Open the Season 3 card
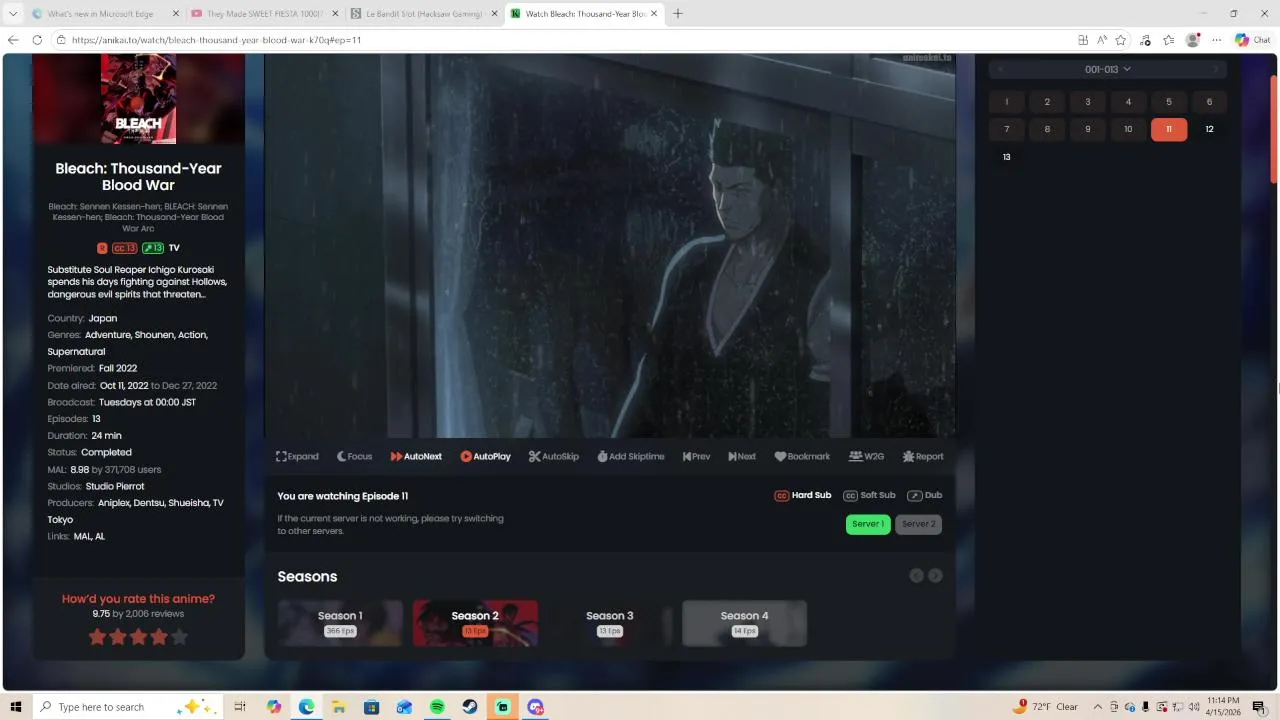Viewport: 1280px width, 720px height. point(610,623)
